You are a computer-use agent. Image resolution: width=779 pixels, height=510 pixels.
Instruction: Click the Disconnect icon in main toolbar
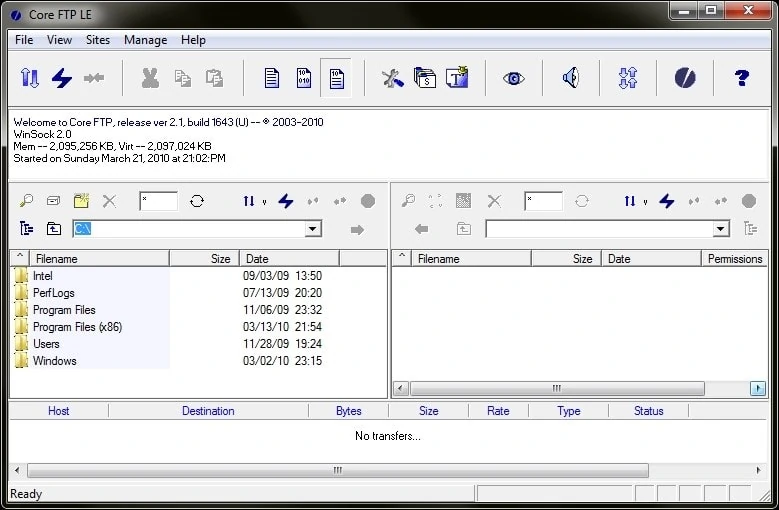94,78
